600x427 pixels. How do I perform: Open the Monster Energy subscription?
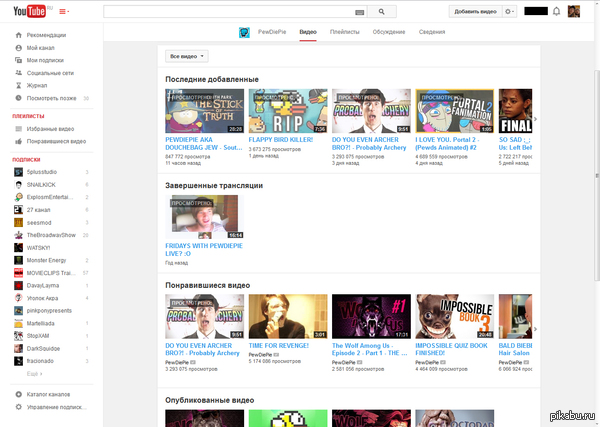(46, 260)
